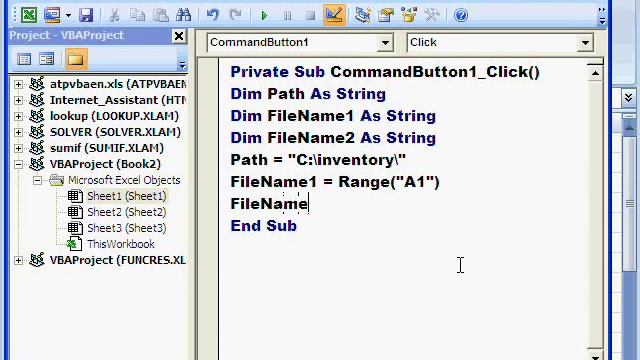
Task: Collapse VBAProject (Book2) node
Action: 18,164
